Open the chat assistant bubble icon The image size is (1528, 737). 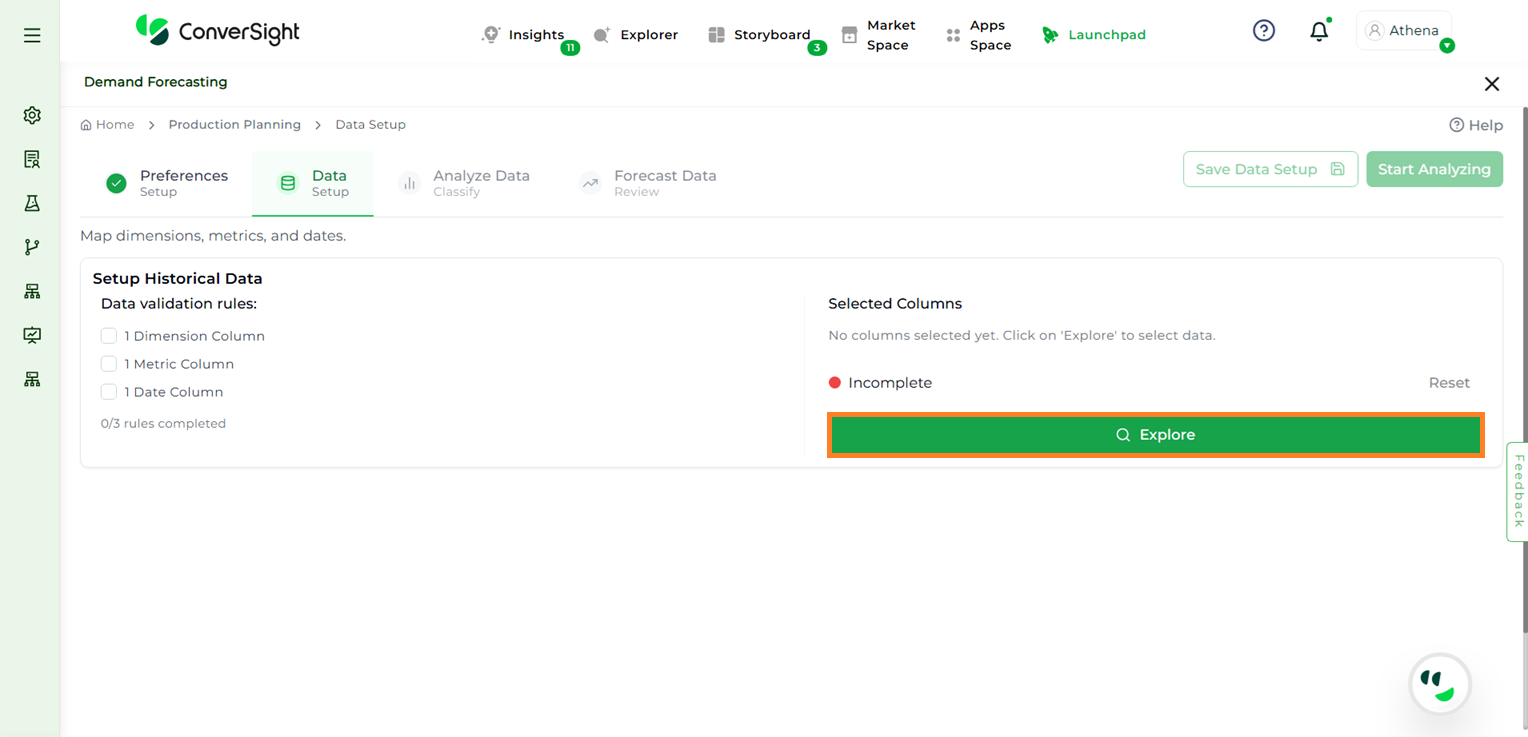(1439, 685)
